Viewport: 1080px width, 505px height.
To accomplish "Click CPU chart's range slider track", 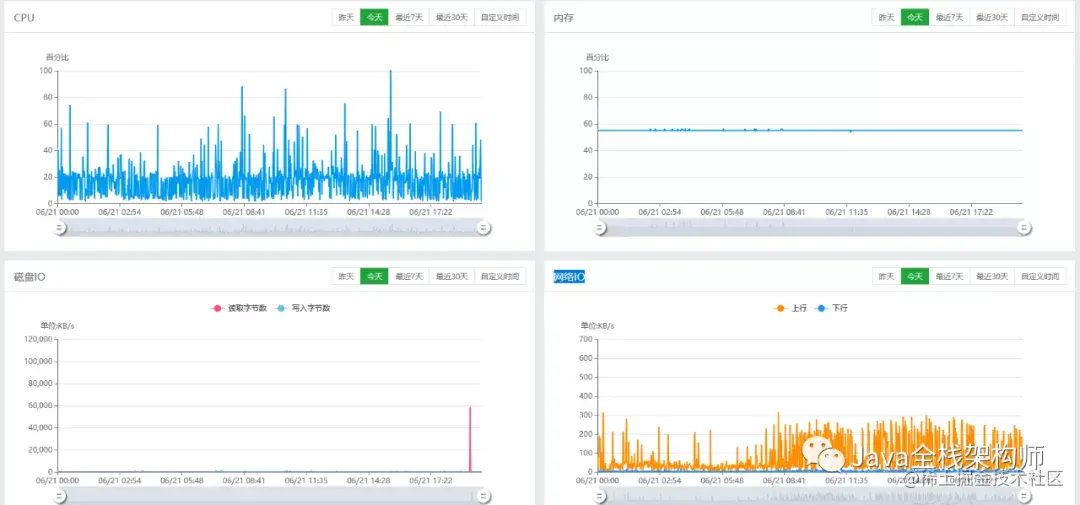I will point(272,228).
